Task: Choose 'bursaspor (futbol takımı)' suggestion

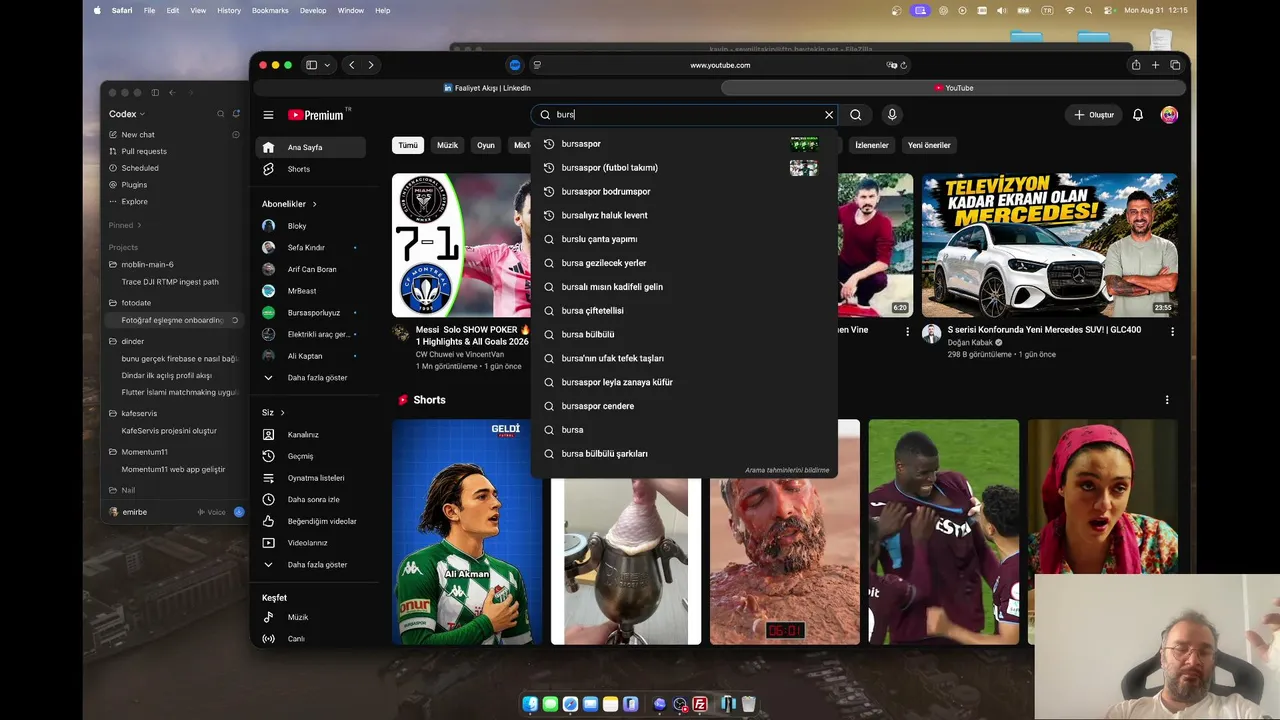Action: point(684,168)
